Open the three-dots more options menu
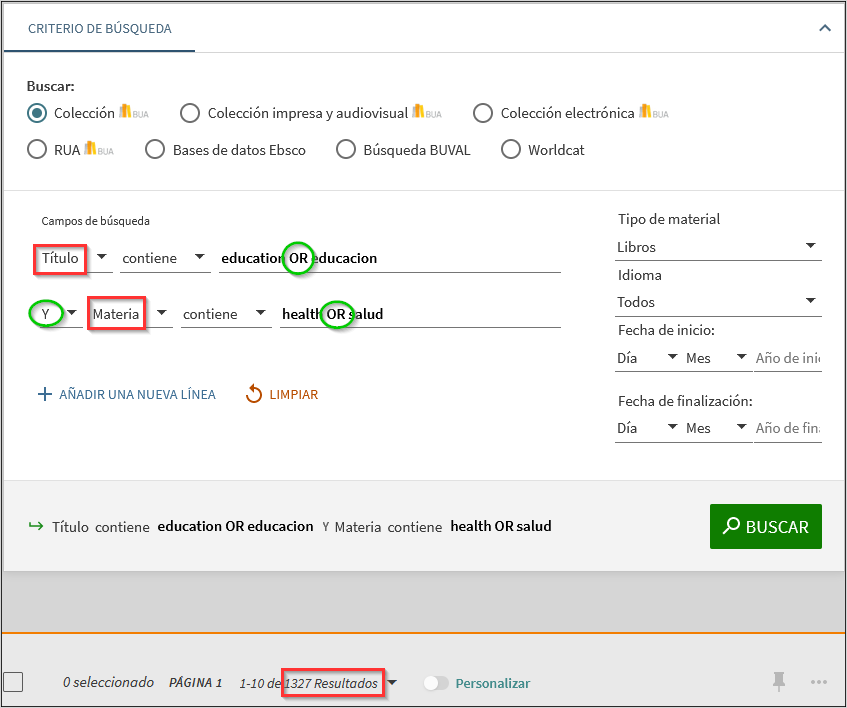Screen dimensions: 847x708 [x=819, y=682]
